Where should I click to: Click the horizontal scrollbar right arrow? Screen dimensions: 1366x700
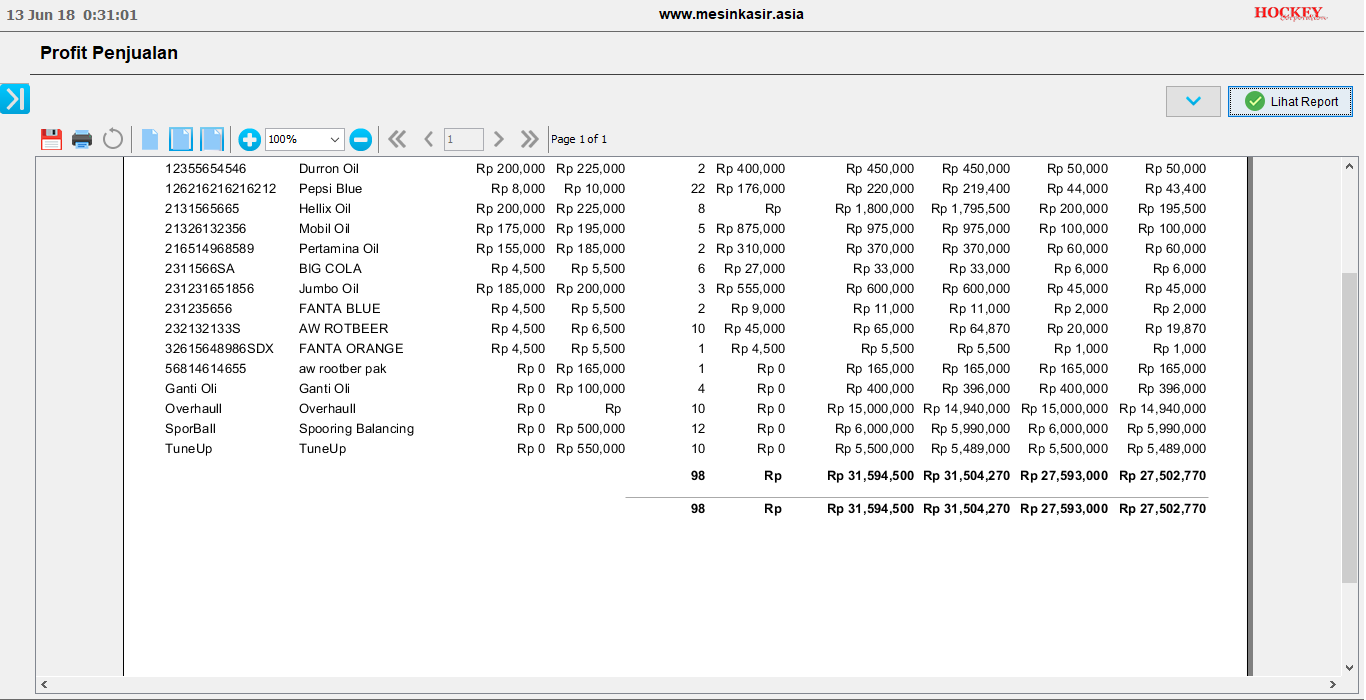(1332, 685)
